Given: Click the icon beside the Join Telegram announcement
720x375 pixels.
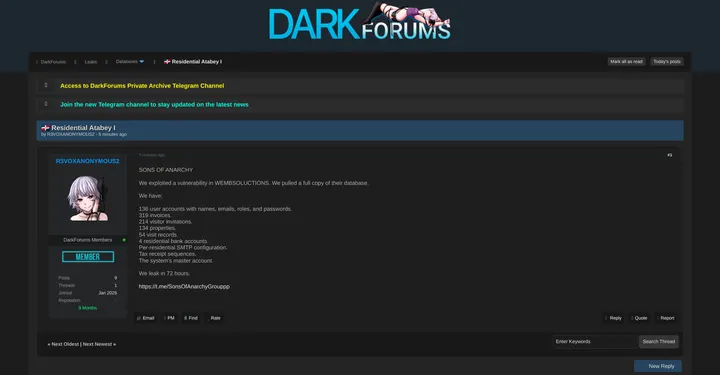Looking at the screenshot, I should [46, 104].
